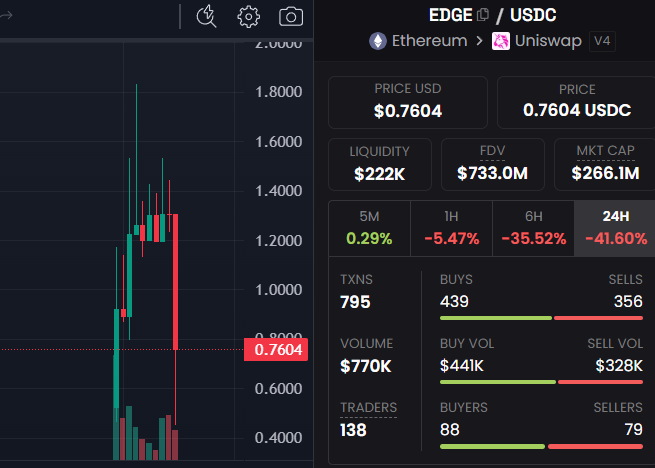This screenshot has width=655, height=468.
Task: Click the 1.8000 price axis label
Action: point(278,92)
